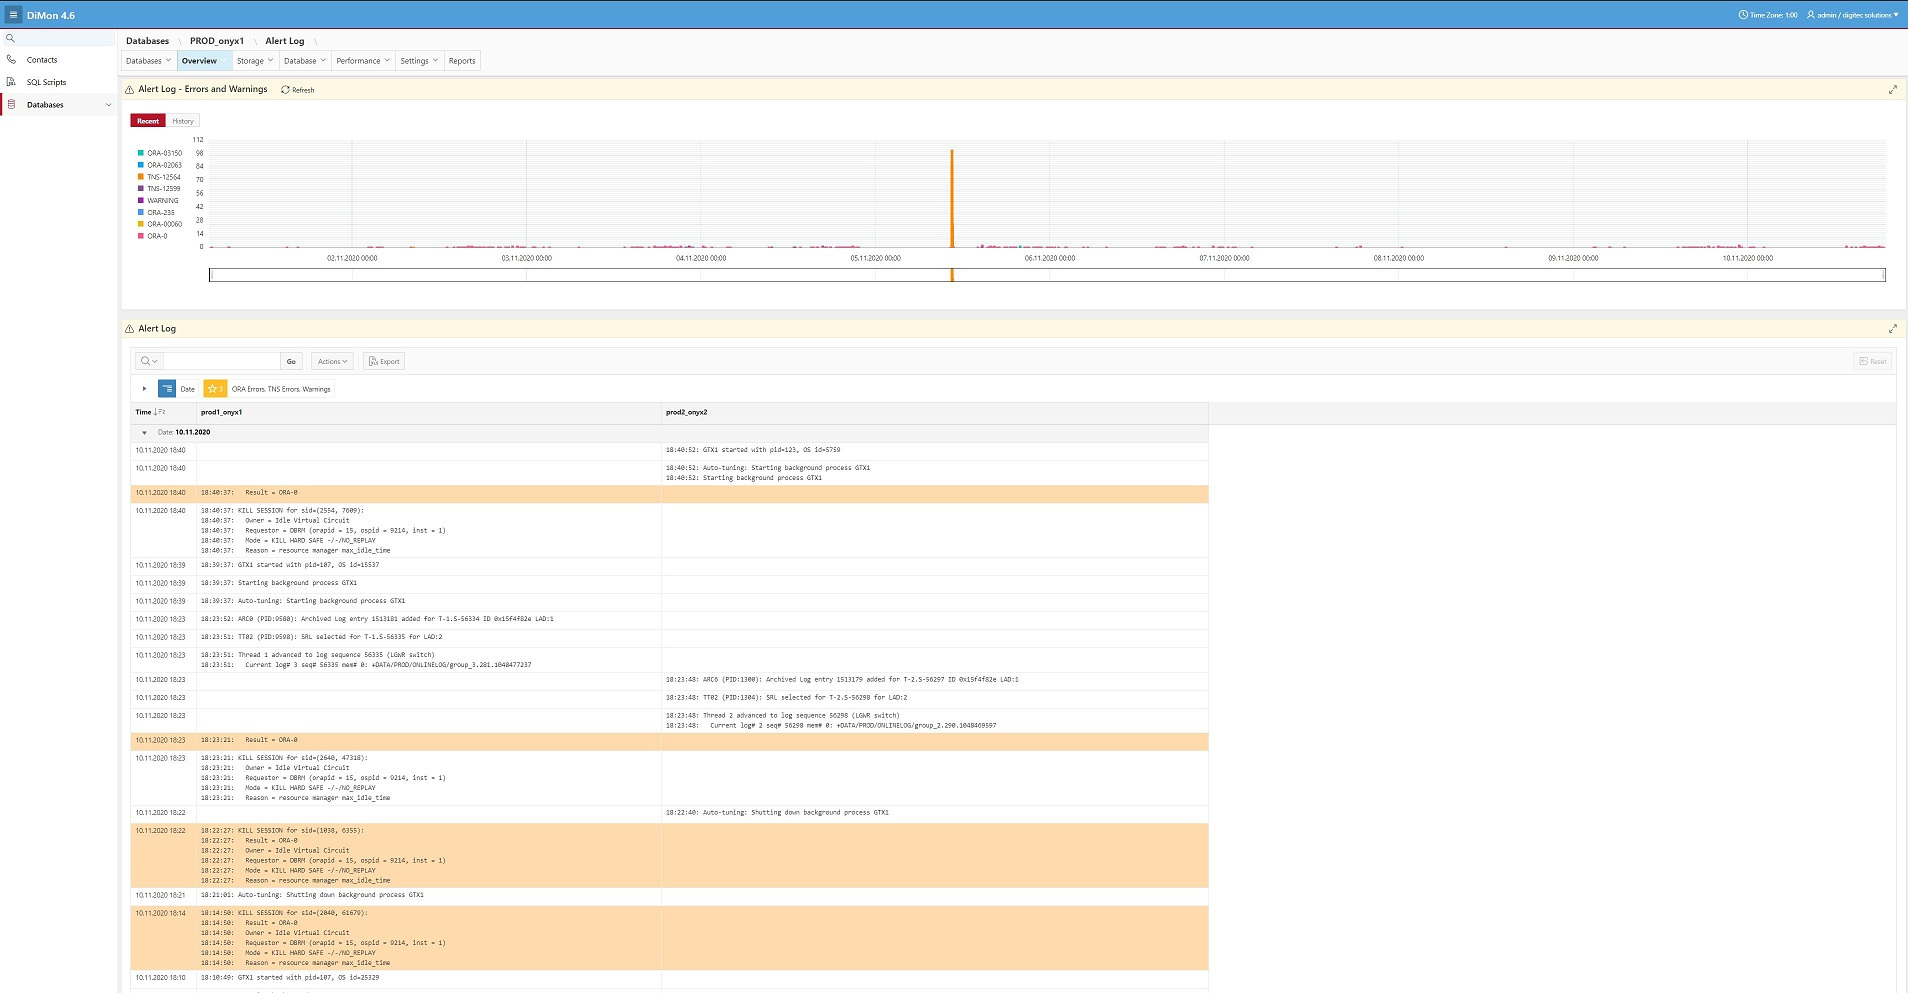1908x993 pixels.
Task: Maximize the Errors and Warnings chart region
Action: (x=1892, y=90)
